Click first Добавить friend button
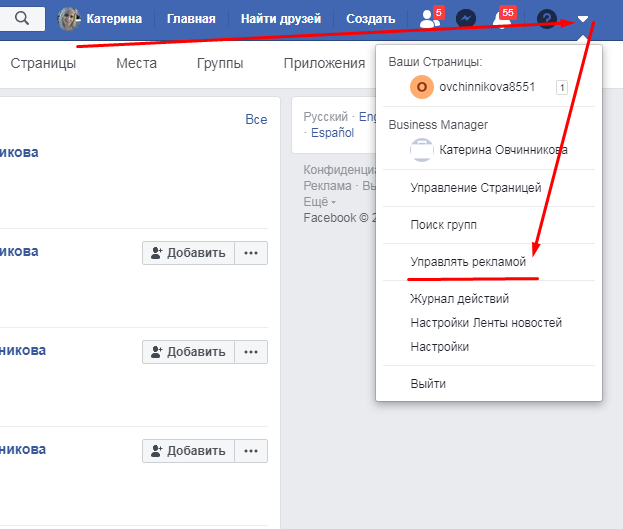The image size is (623, 529). tap(188, 253)
